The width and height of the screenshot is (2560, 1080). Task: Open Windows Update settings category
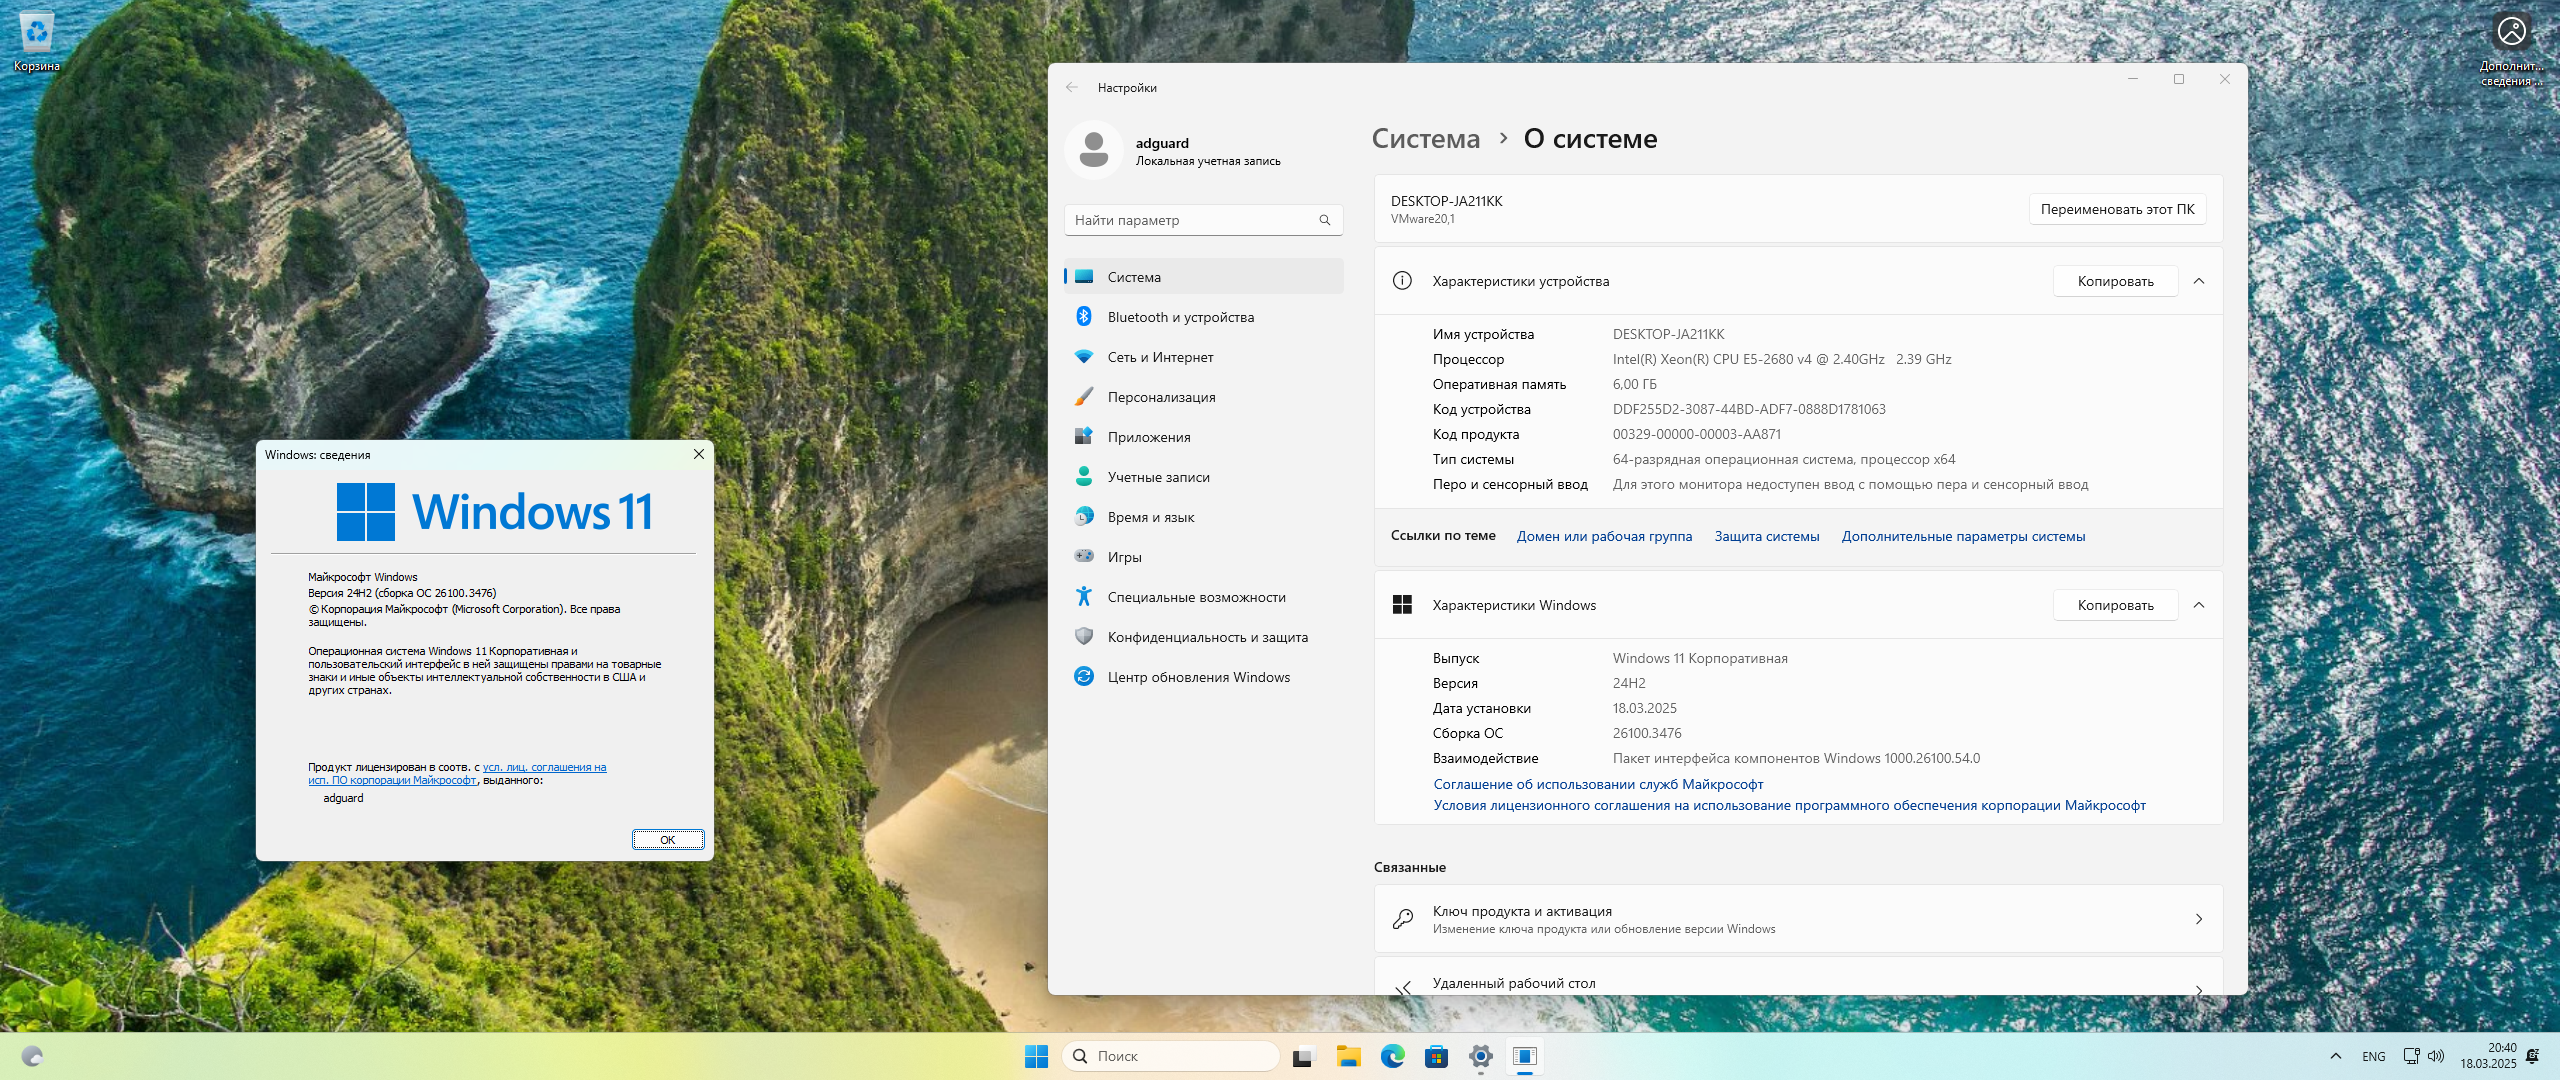pyautogui.click(x=1198, y=677)
